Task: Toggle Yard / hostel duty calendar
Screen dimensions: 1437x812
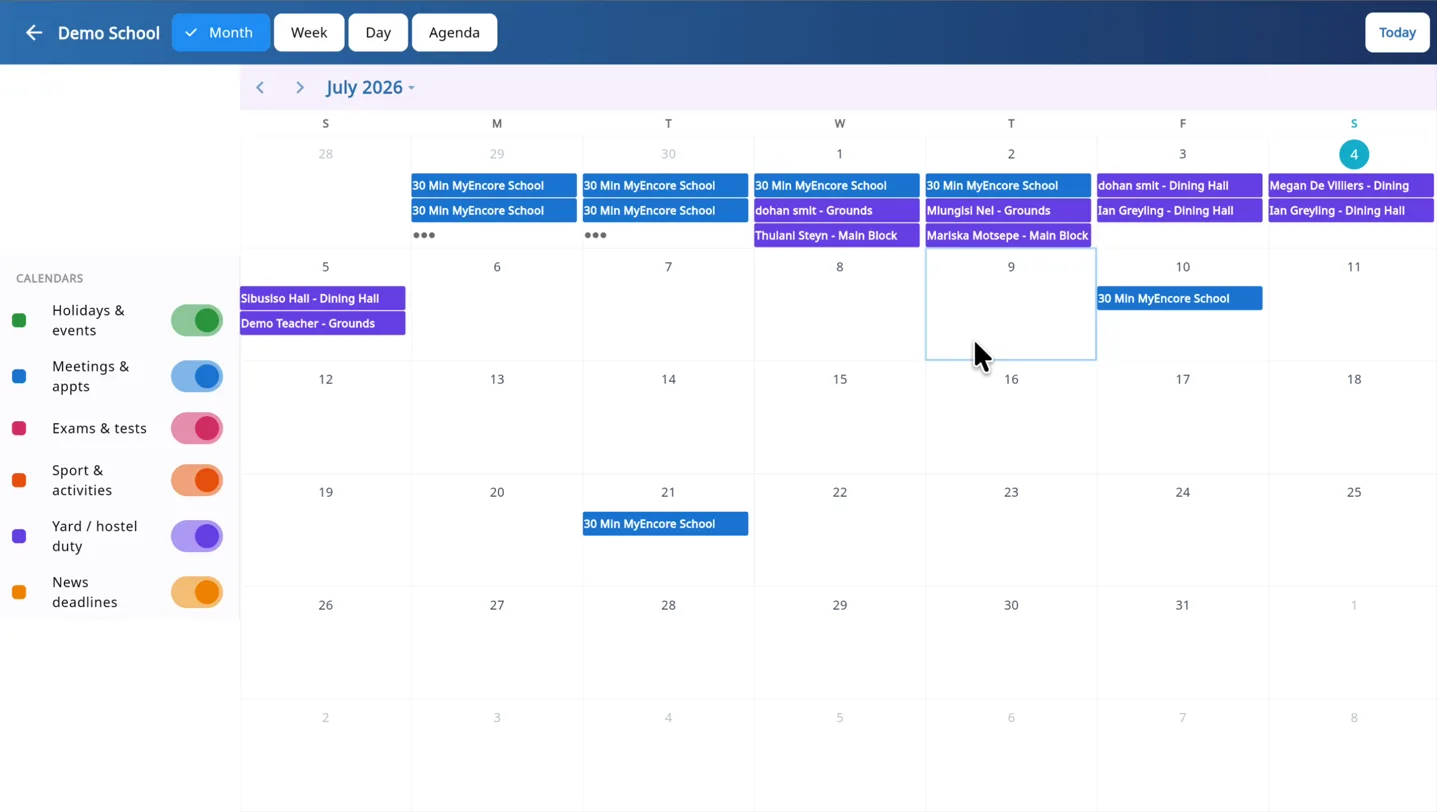Action: pos(197,537)
